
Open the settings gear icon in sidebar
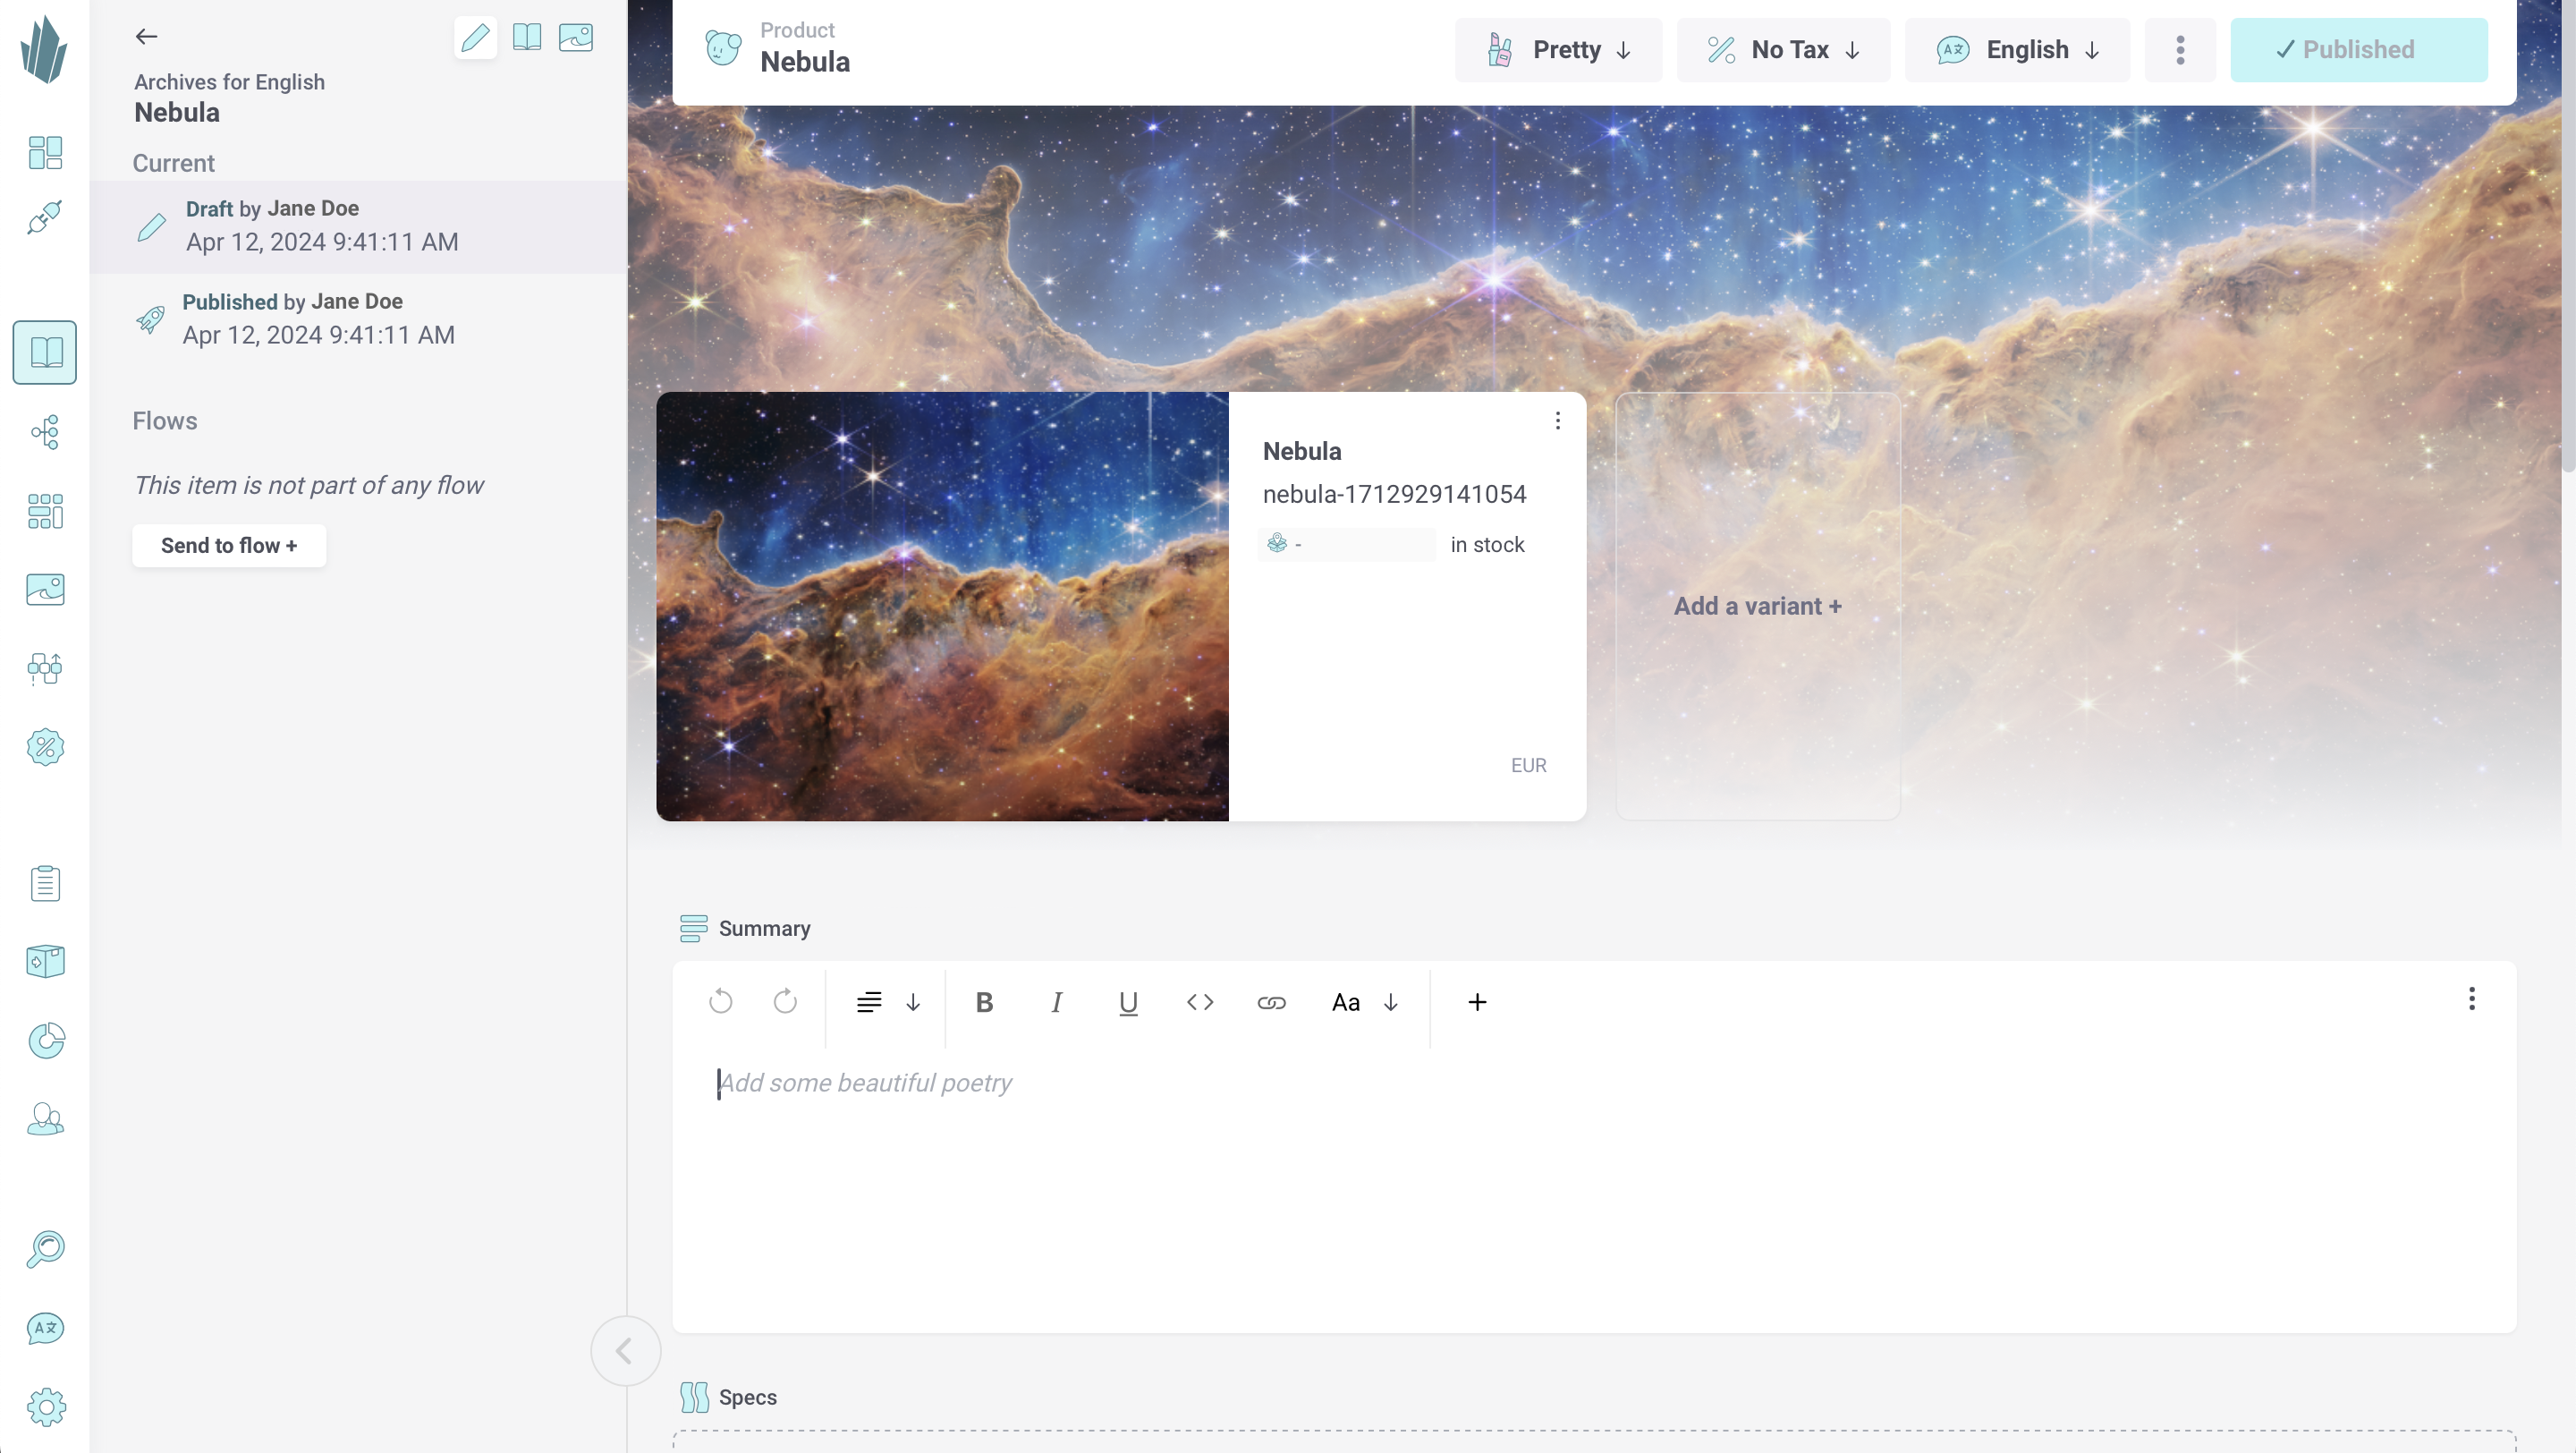pyautogui.click(x=45, y=1407)
